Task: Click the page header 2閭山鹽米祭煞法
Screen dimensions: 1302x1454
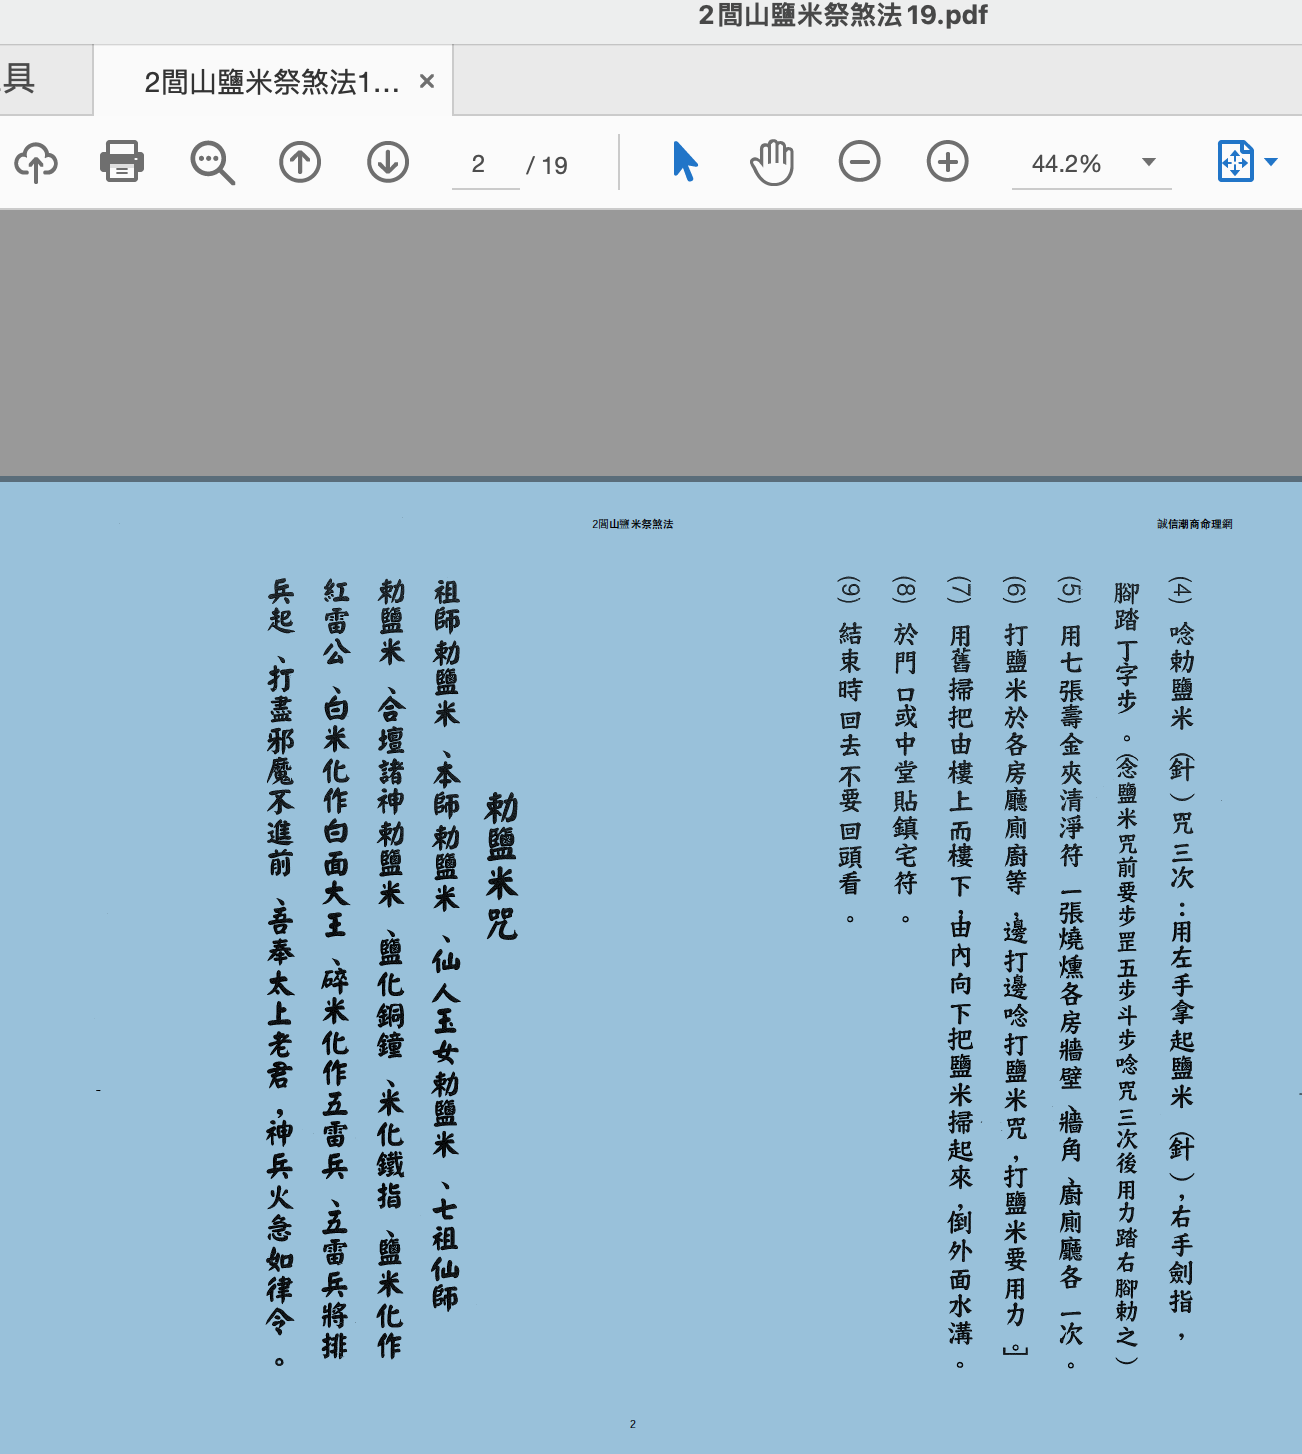Action: click(x=632, y=524)
